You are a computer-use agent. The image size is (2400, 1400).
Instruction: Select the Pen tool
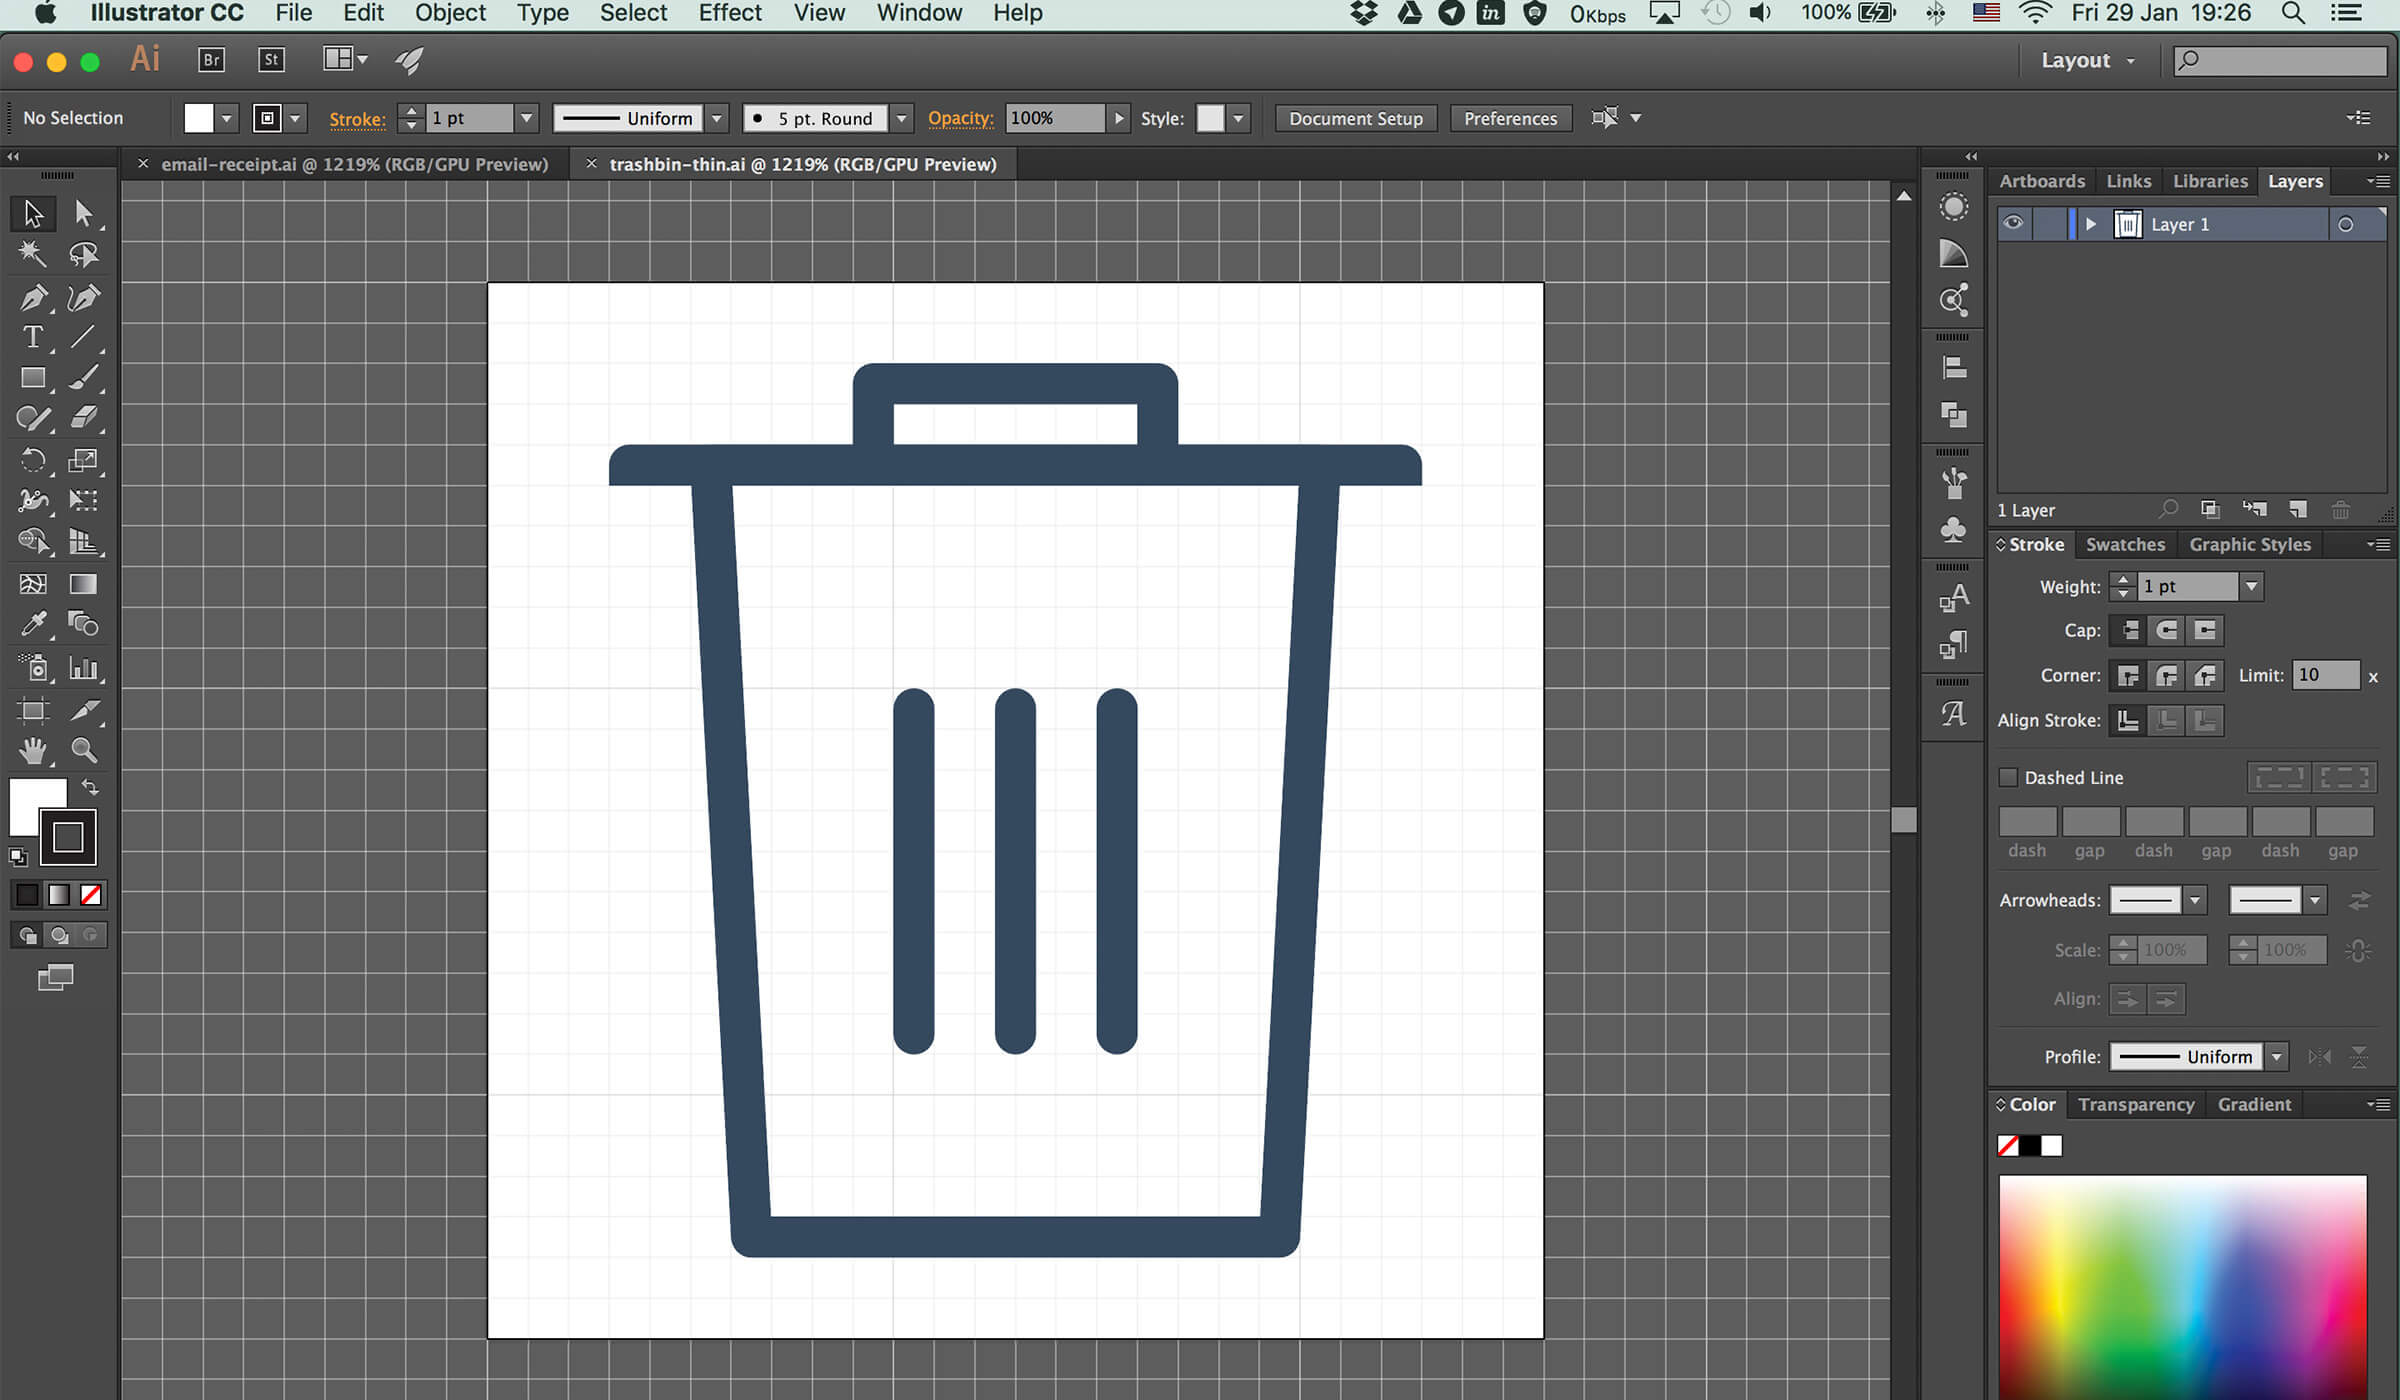tap(33, 297)
